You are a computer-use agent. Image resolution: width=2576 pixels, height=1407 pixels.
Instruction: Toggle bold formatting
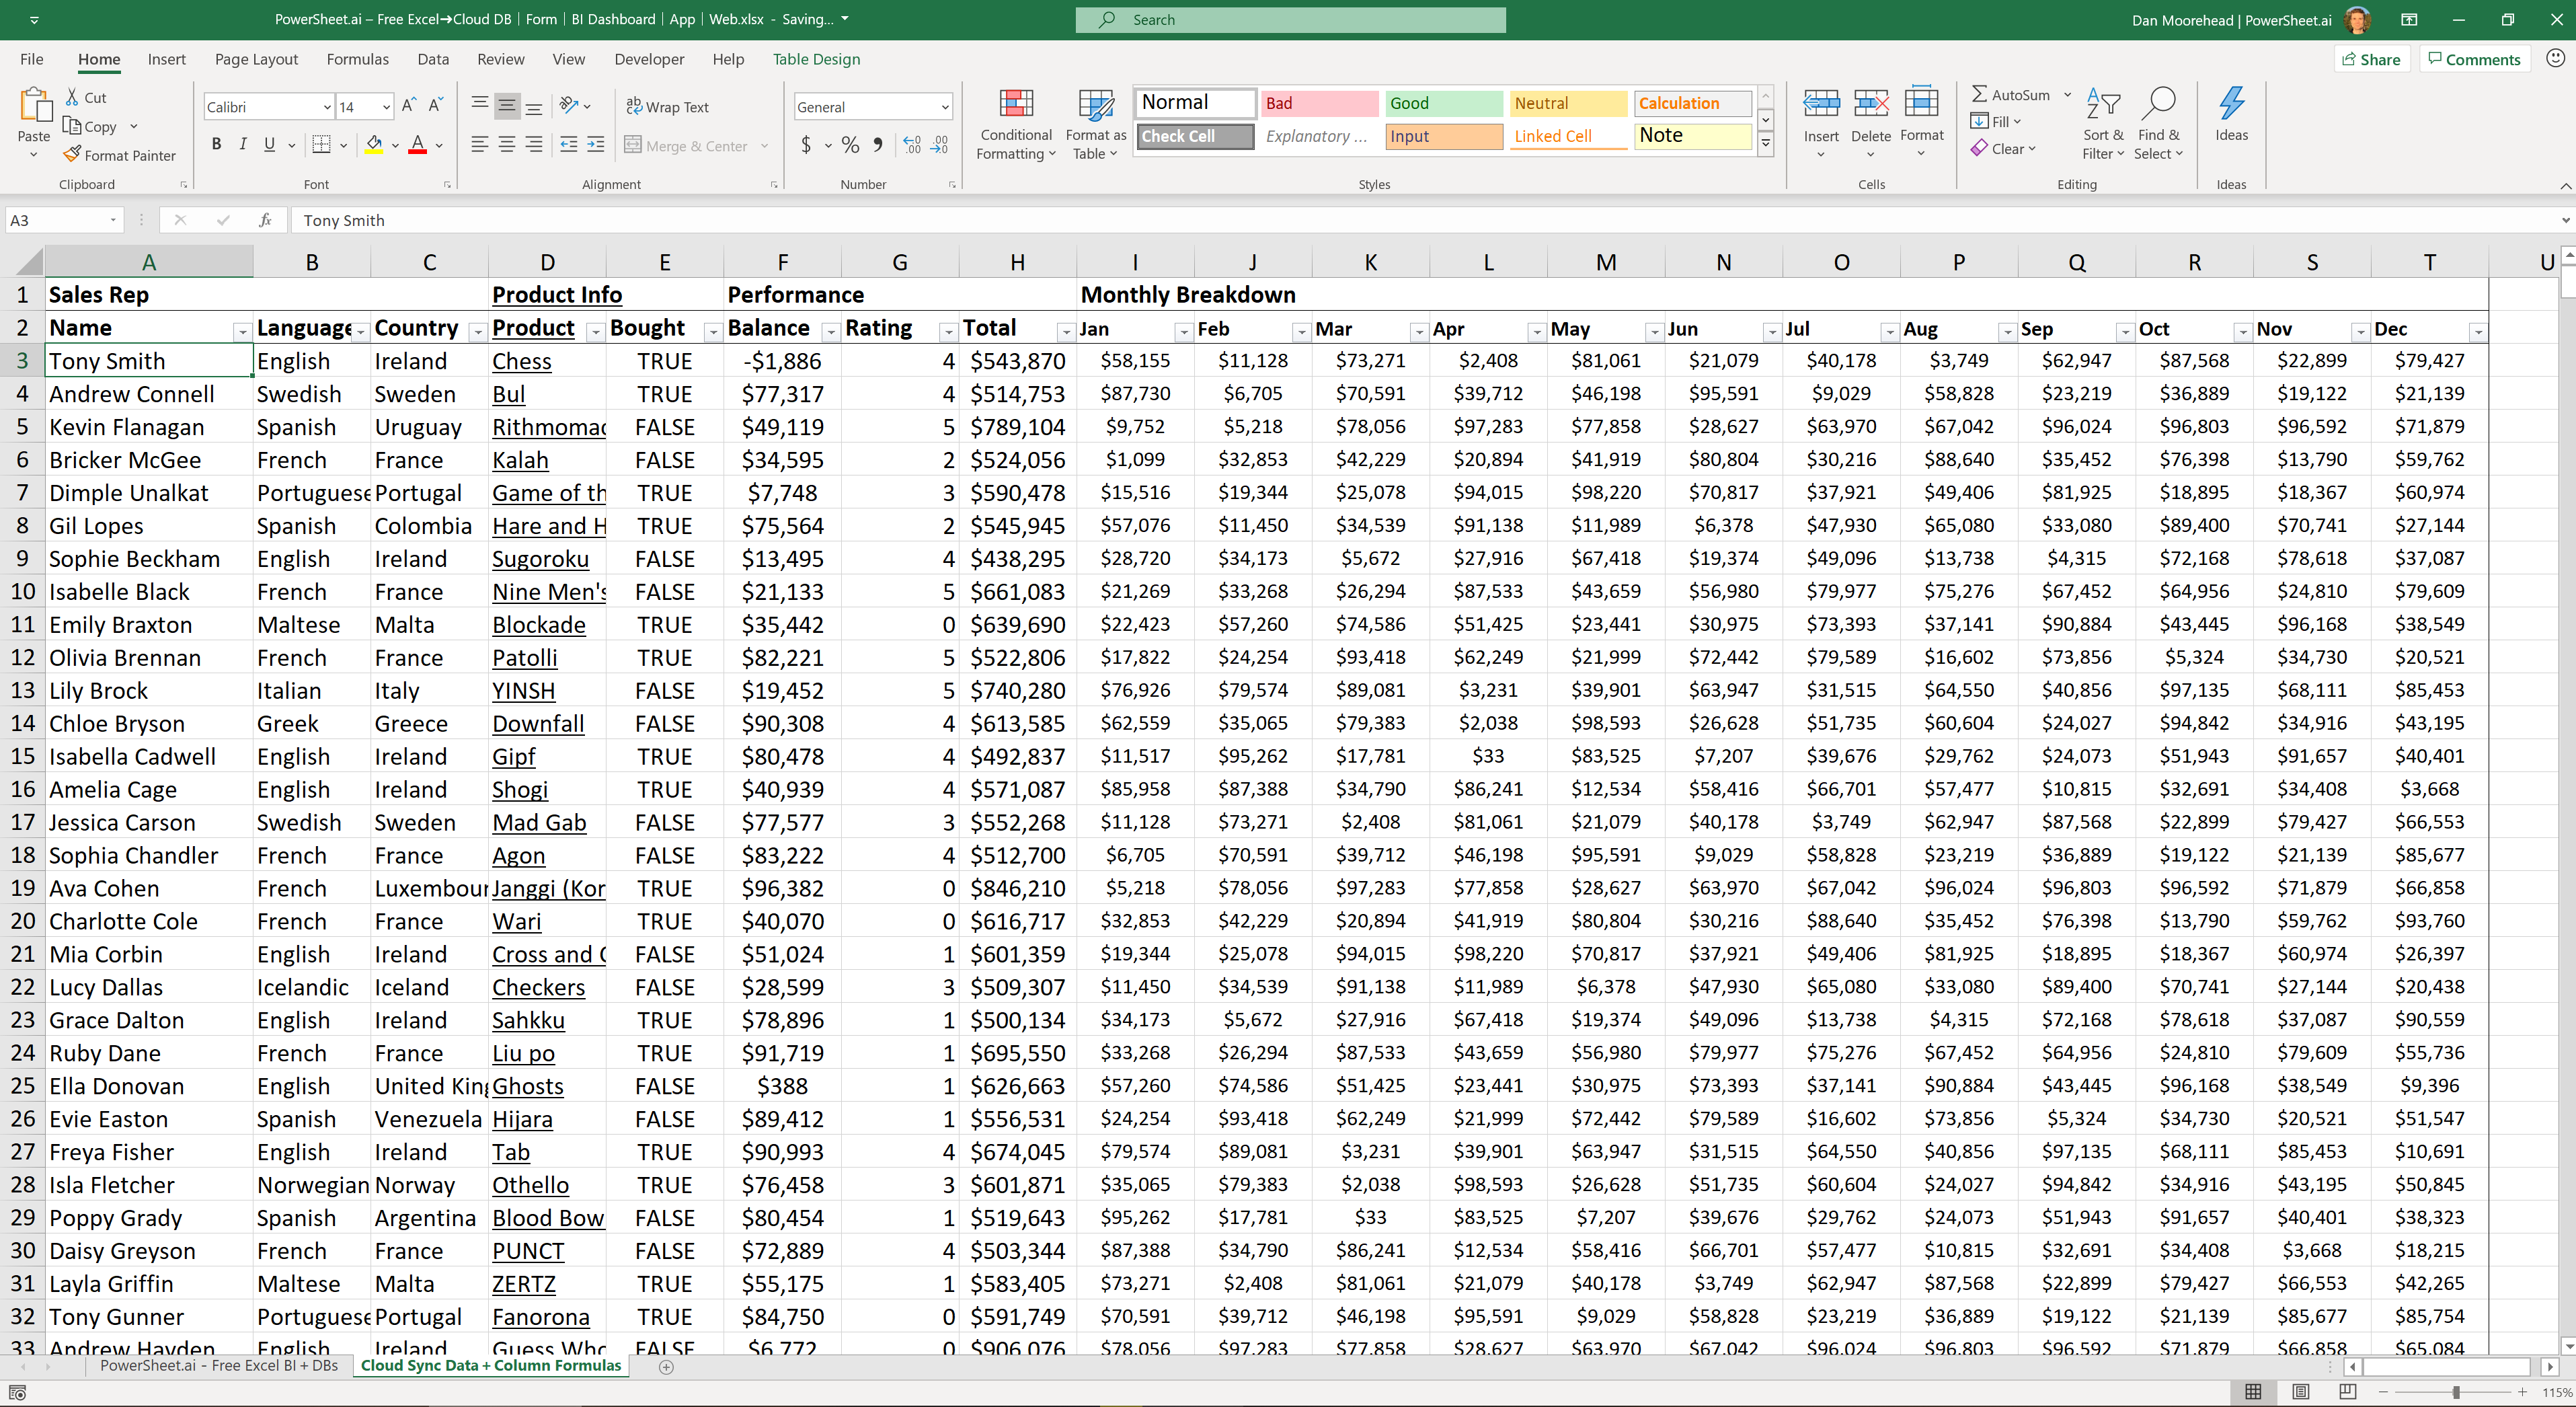[216, 144]
